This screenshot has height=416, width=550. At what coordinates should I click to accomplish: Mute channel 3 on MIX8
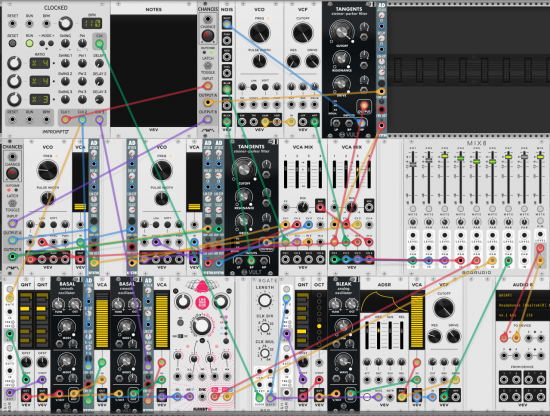pyautogui.click(x=444, y=209)
